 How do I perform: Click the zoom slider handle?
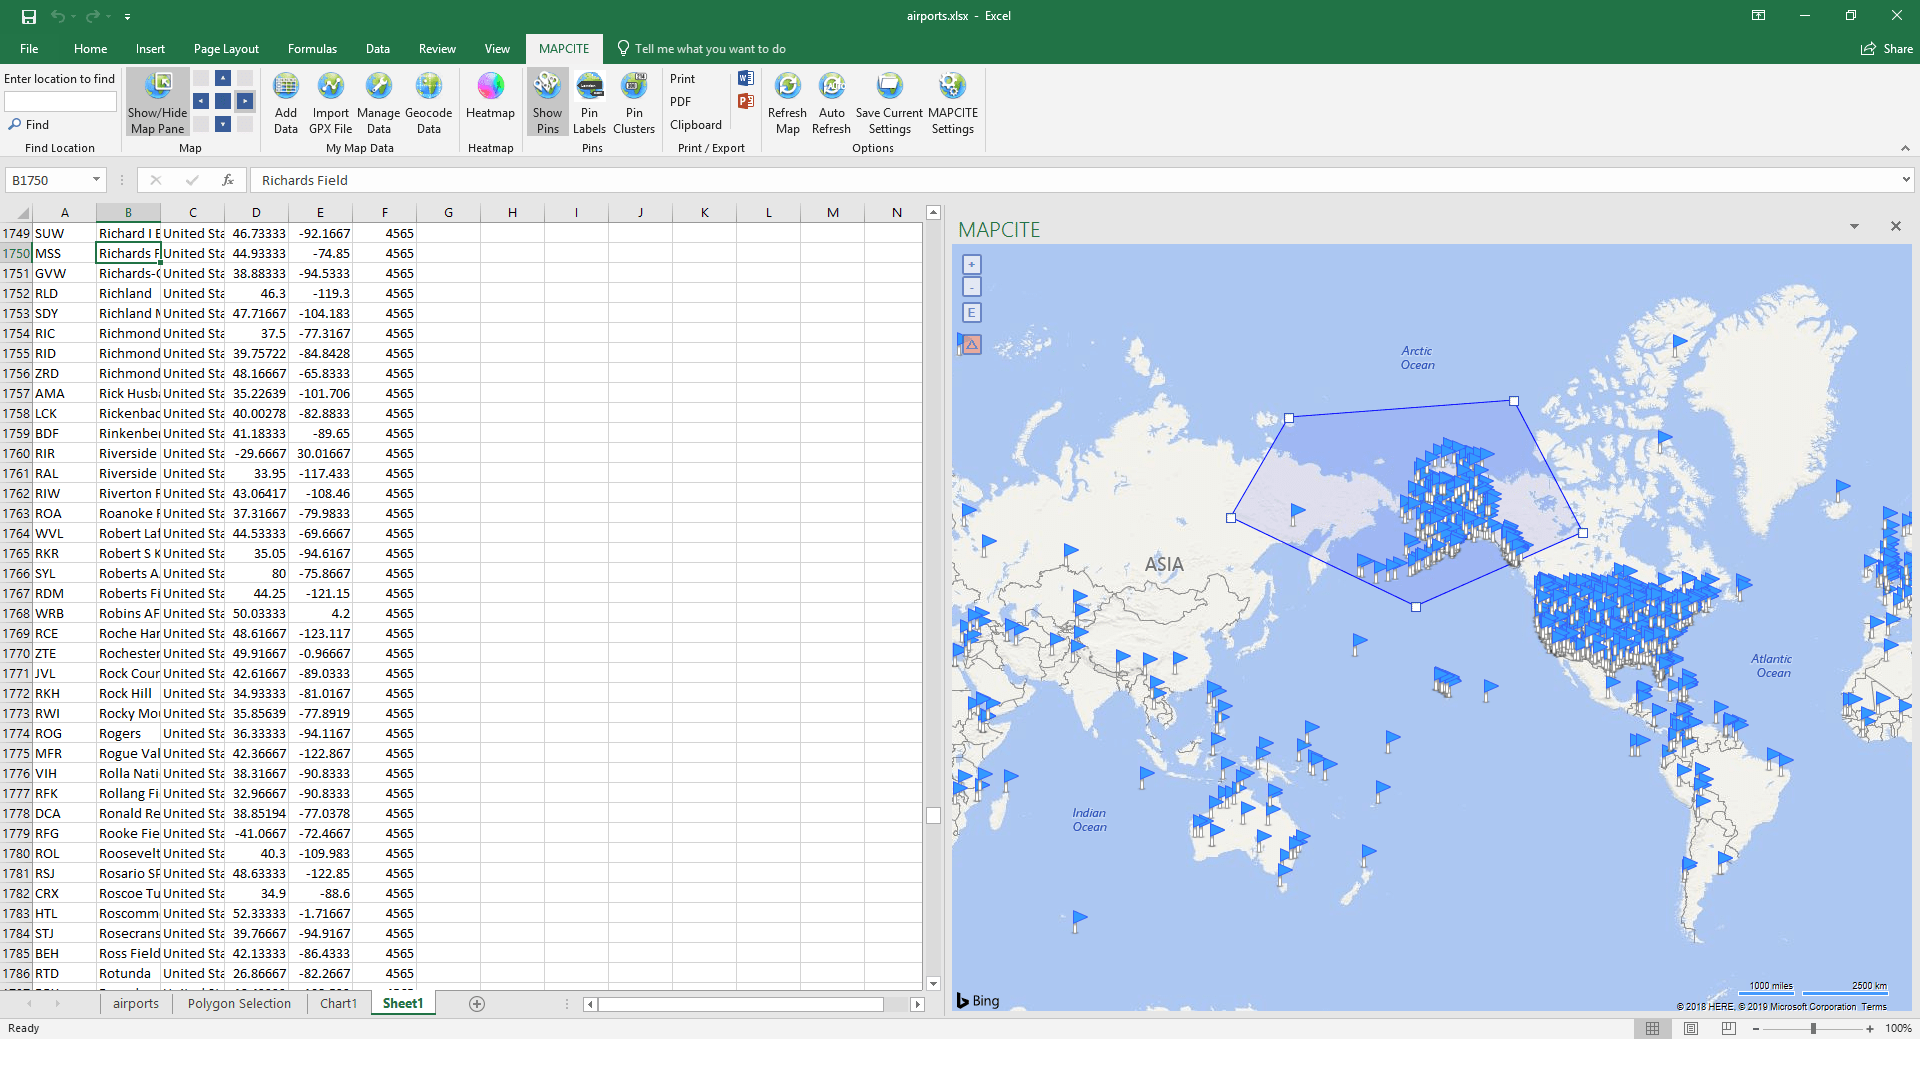(1813, 1028)
